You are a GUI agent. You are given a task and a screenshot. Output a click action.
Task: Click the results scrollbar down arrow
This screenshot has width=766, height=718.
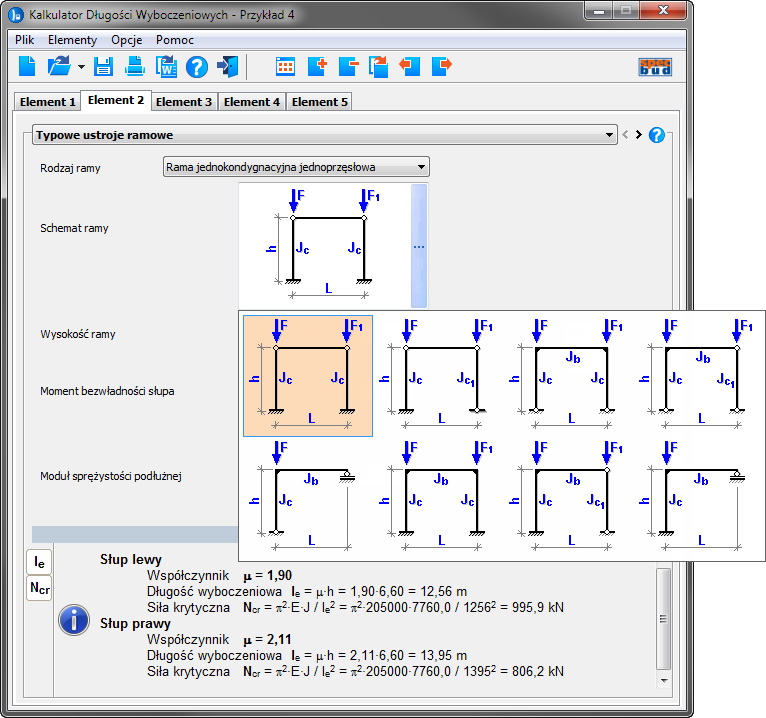click(x=663, y=680)
